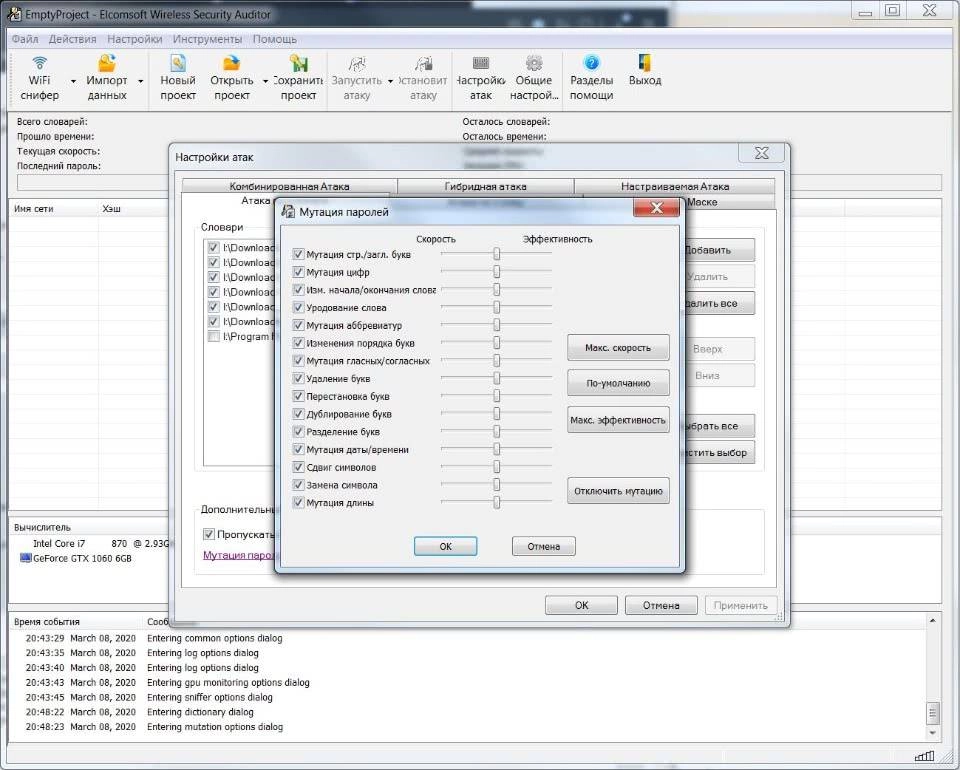
Task: Close the Мутация паролей dialog
Action: (x=656, y=208)
